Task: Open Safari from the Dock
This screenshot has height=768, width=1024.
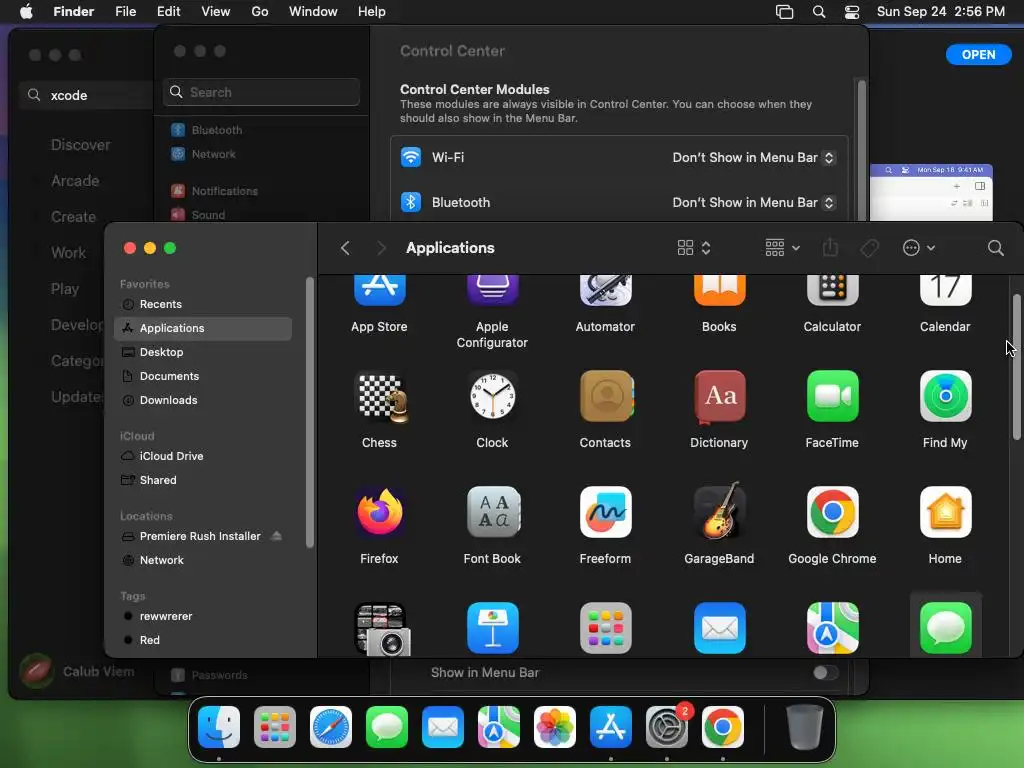Action: coord(330,727)
